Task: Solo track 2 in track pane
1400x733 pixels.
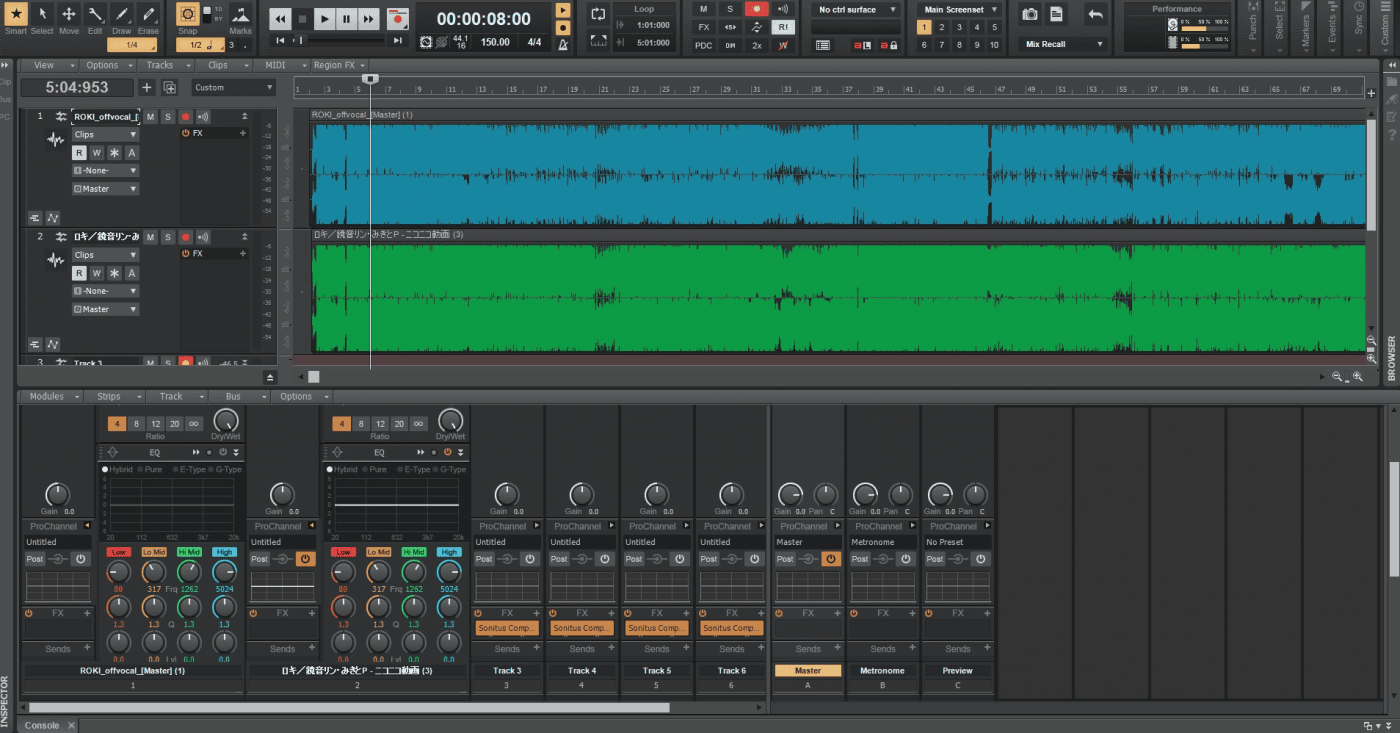Action: [x=168, y=237]
